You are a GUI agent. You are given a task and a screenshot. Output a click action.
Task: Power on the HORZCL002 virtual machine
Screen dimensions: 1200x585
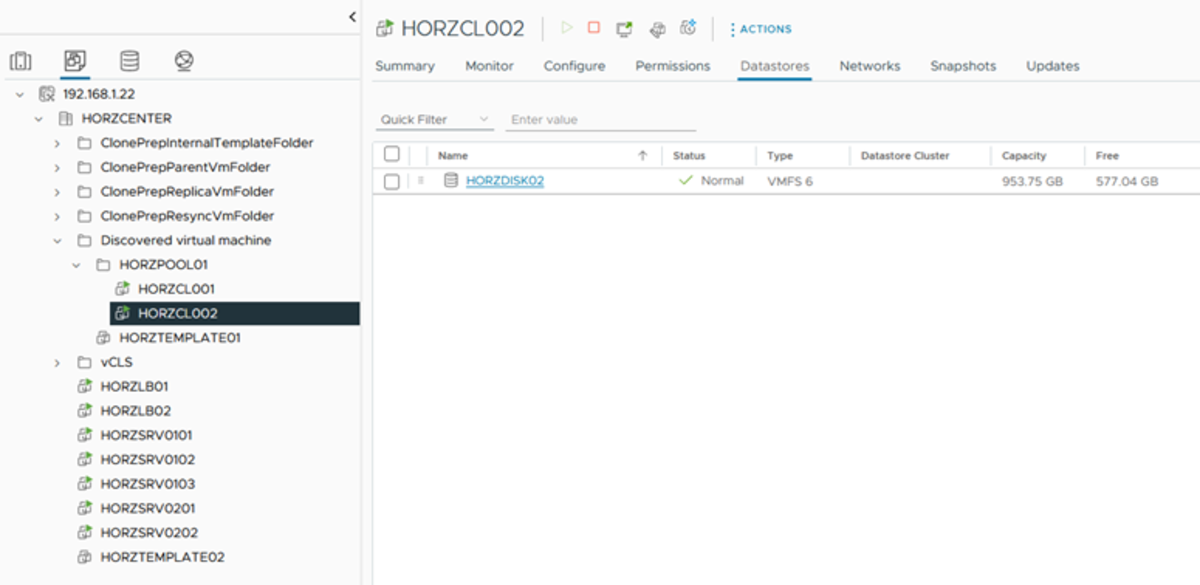pos(567,29)
